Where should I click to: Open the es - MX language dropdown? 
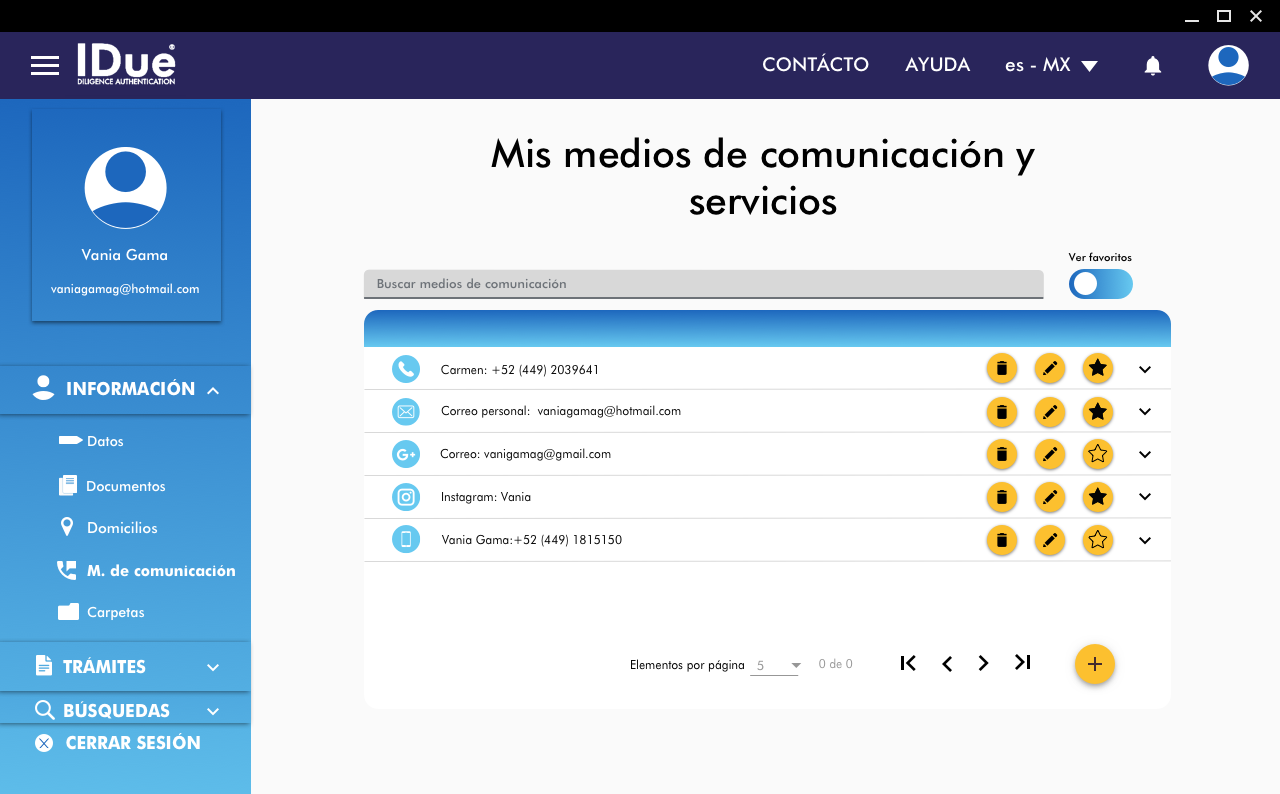point(1050,65)
